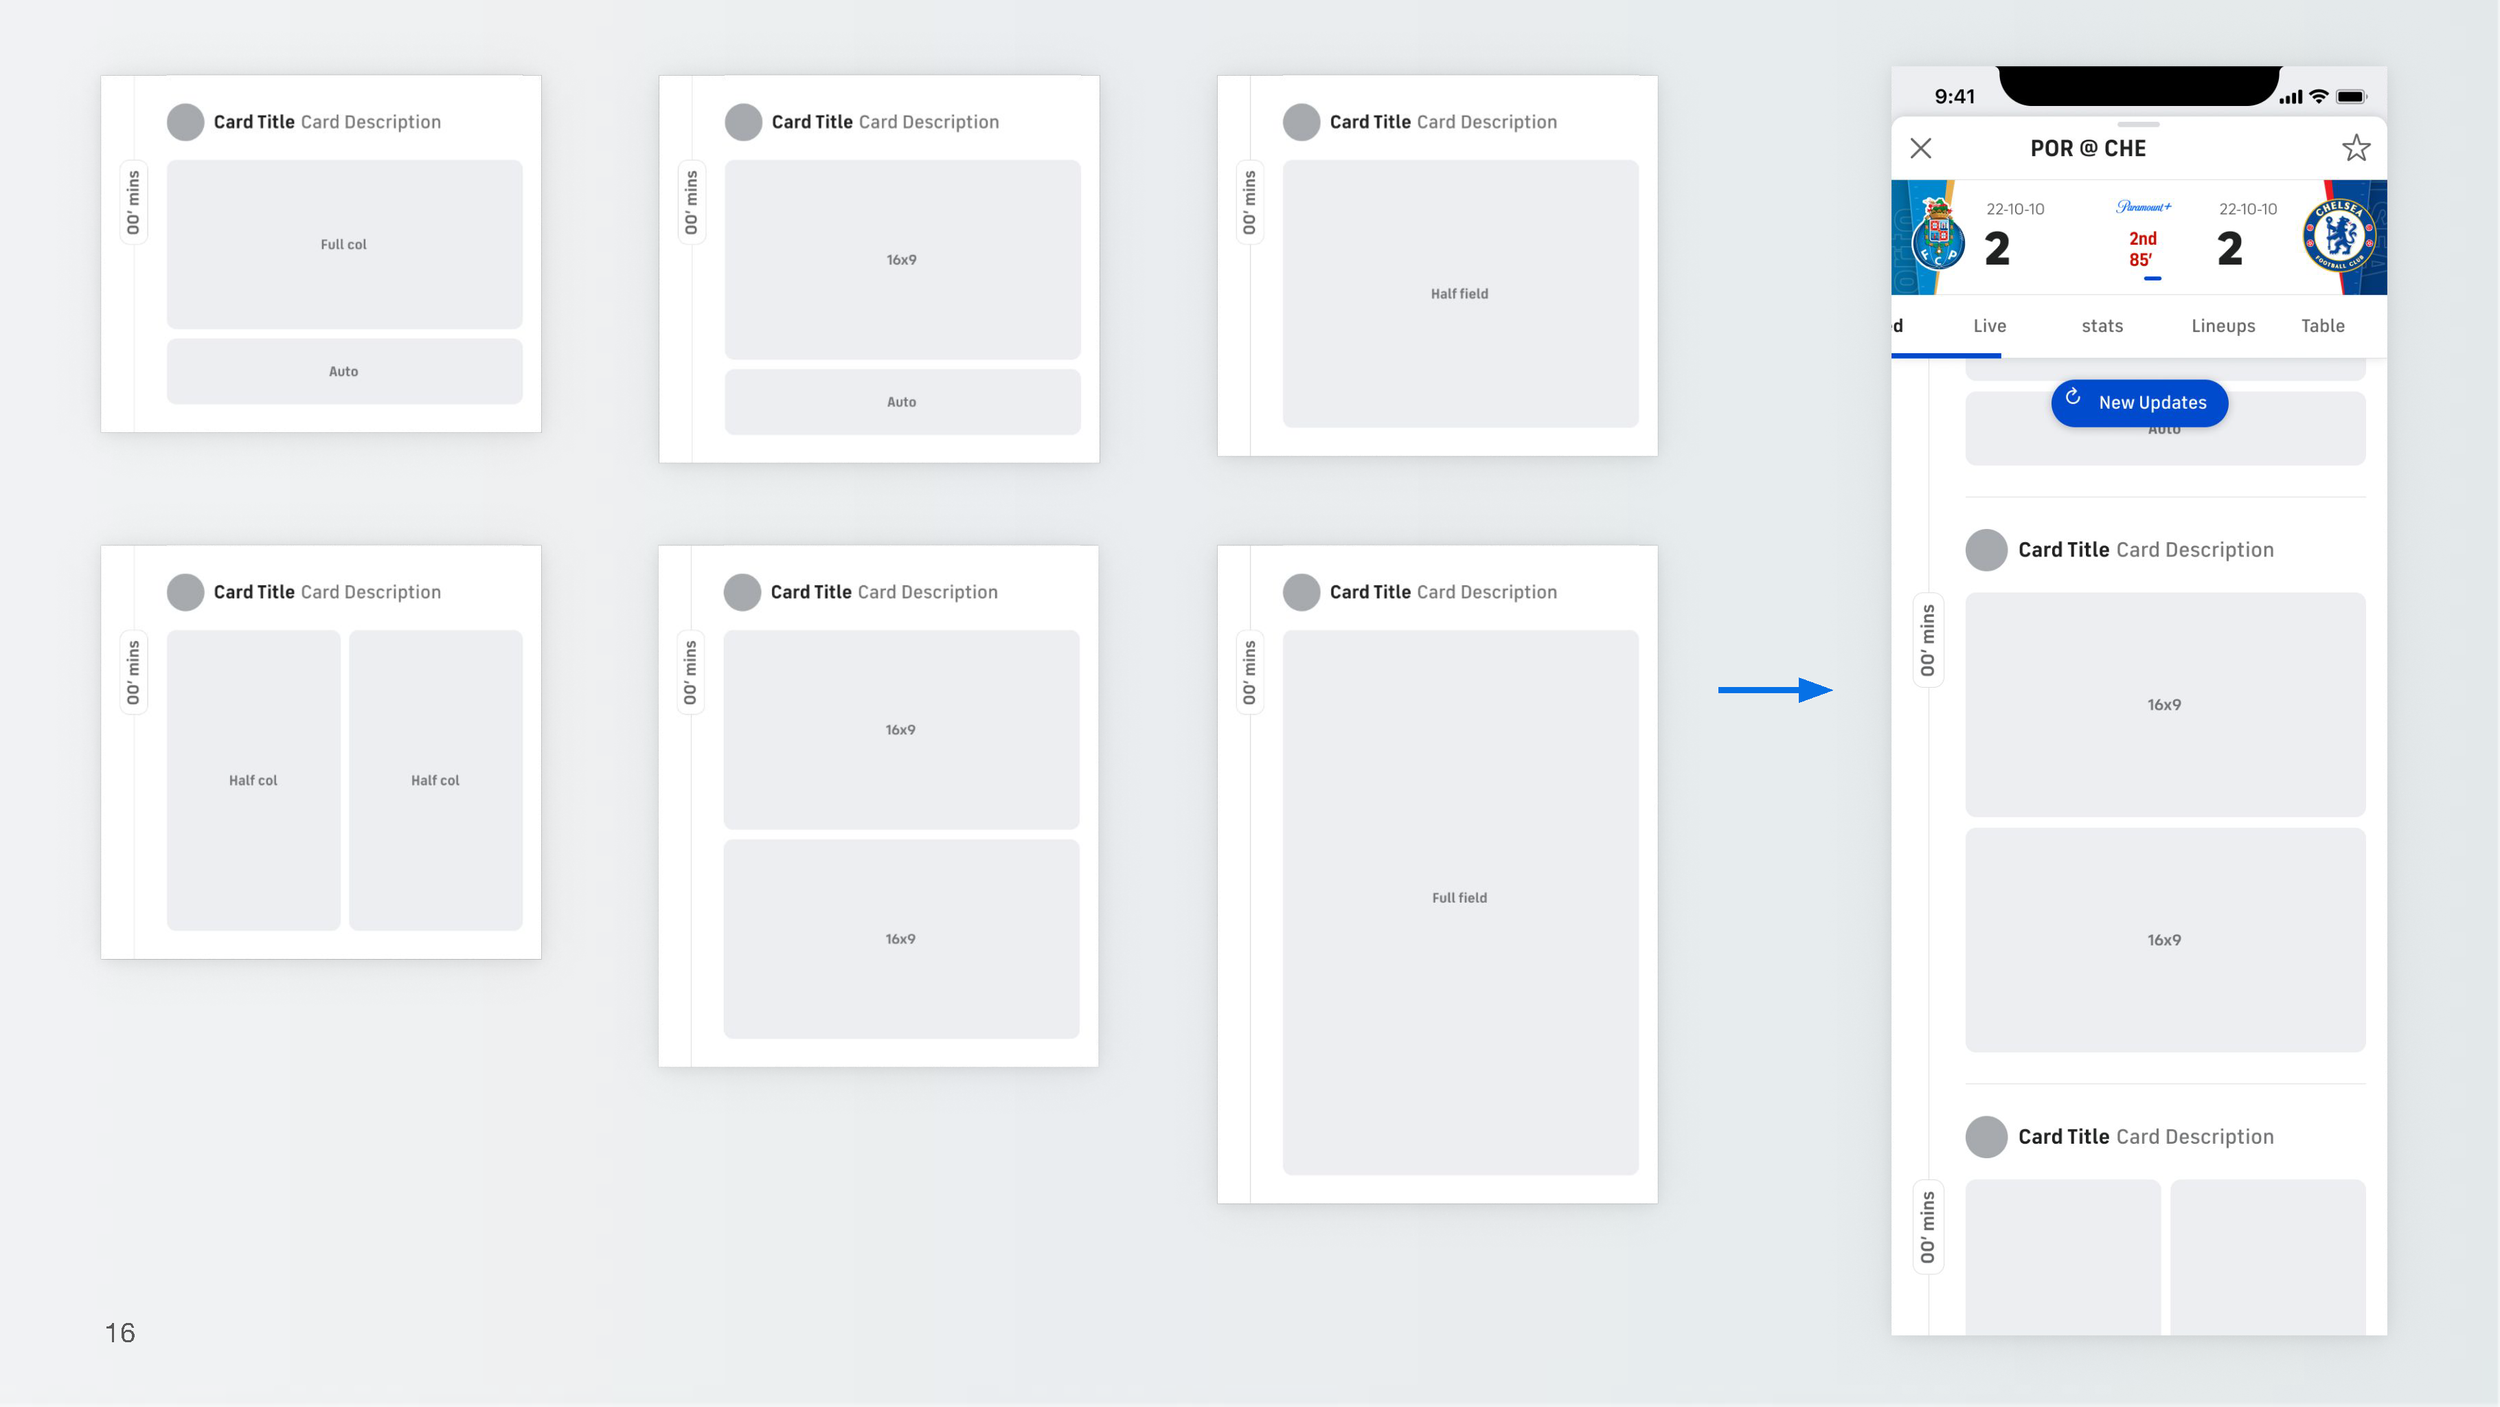Select the left Half col placeholder

click(253, 780)
